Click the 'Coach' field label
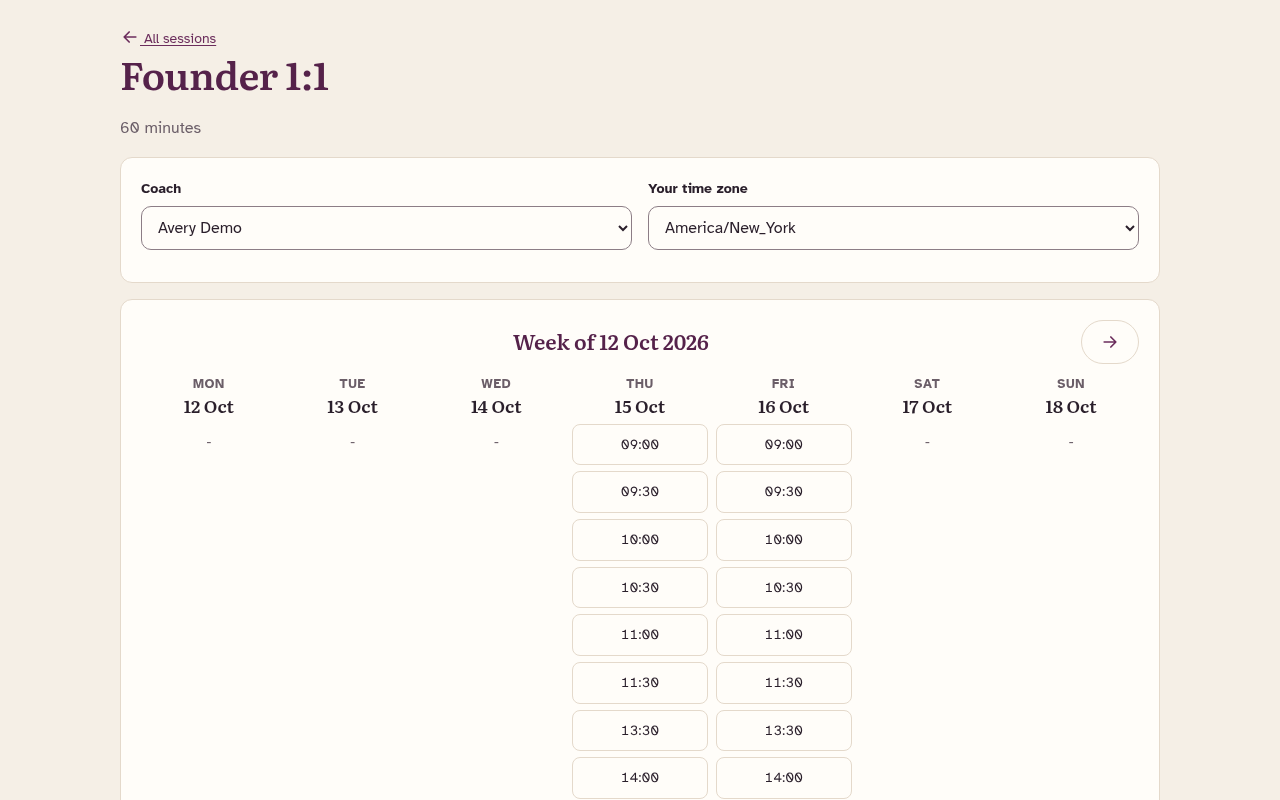The image size is (1280, 800). point(161,188)
